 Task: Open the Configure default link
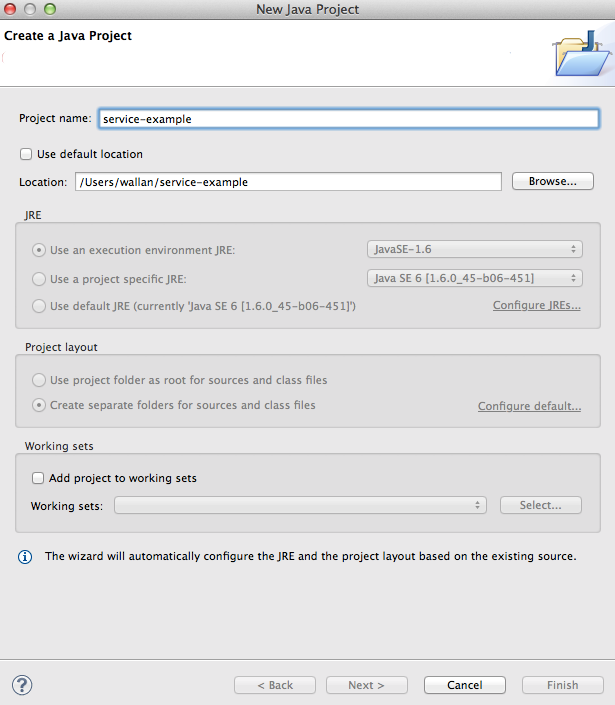[529, 407]
